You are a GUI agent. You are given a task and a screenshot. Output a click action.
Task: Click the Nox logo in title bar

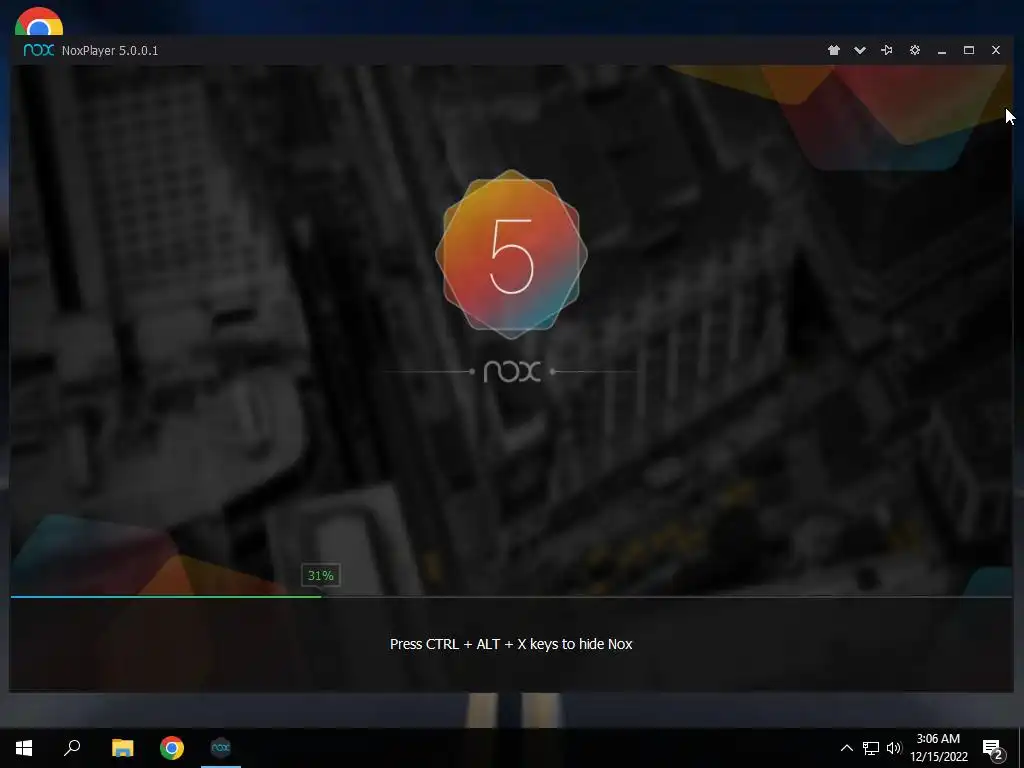click(x=39, y=50)
